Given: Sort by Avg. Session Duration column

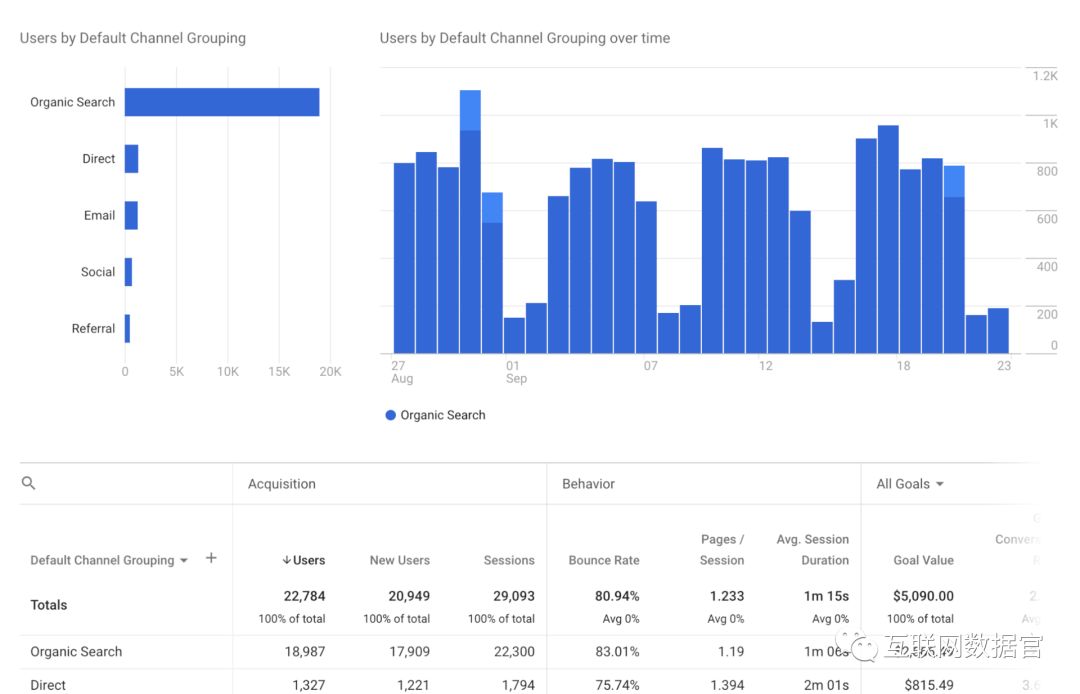Looking at the screenshot, I should (812, 550).
